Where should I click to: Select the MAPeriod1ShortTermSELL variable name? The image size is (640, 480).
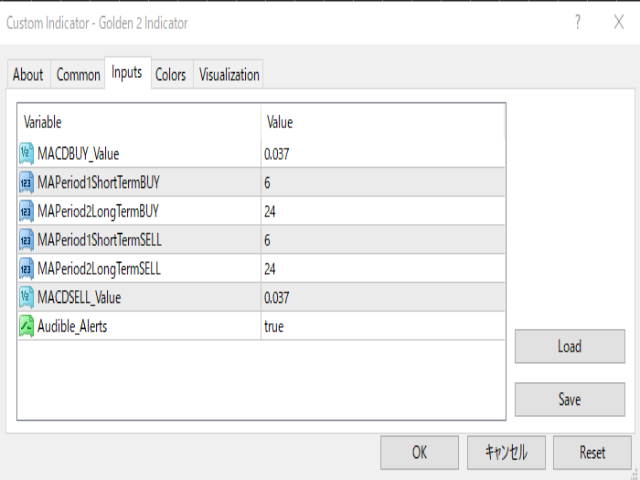(x=100, y=240)
